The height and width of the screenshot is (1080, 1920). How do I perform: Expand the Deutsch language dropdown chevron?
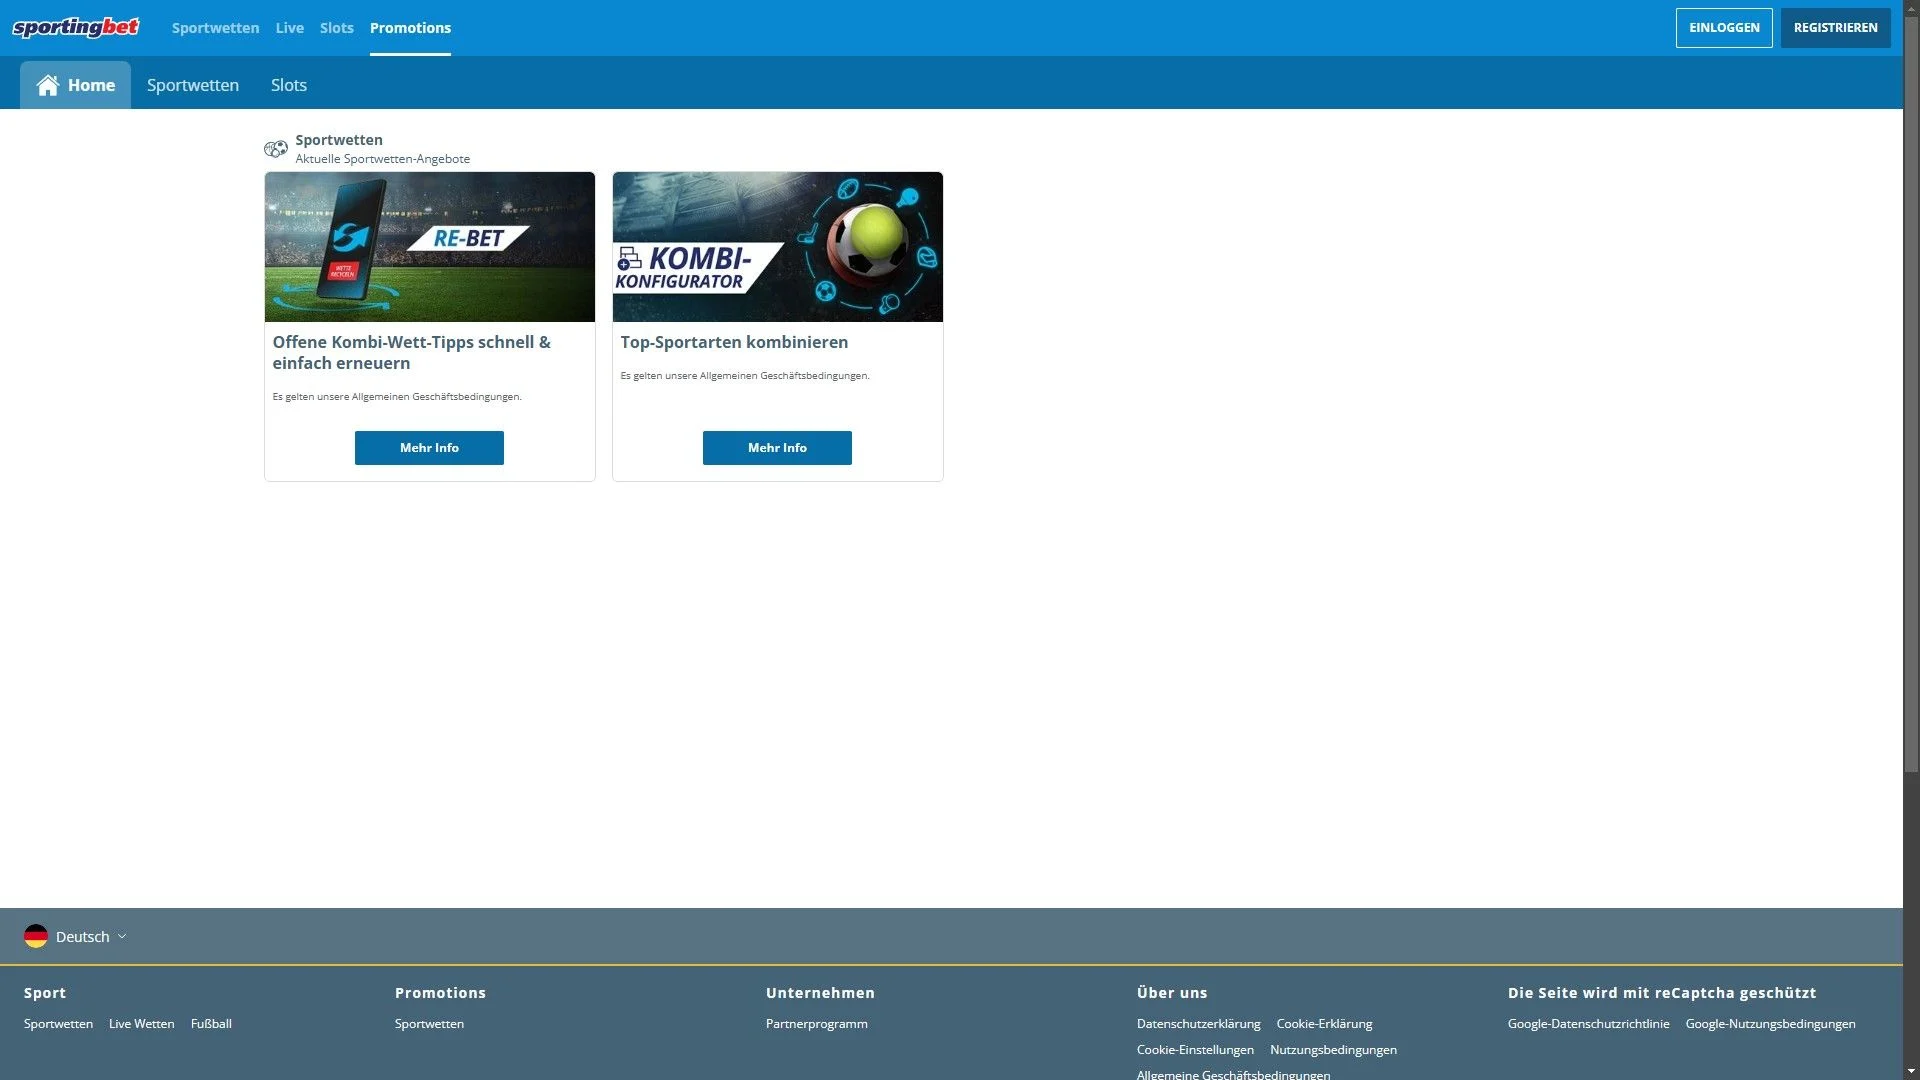coord(122,936)
